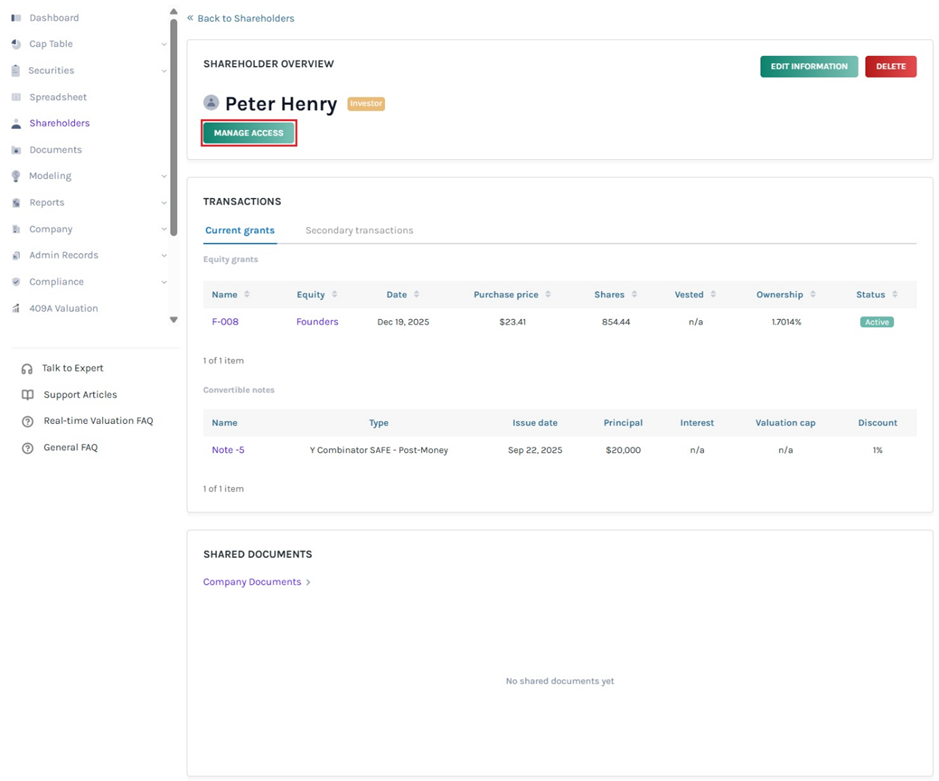
Task: Click the Reports icon in sidebar
Action: (16, 202)
